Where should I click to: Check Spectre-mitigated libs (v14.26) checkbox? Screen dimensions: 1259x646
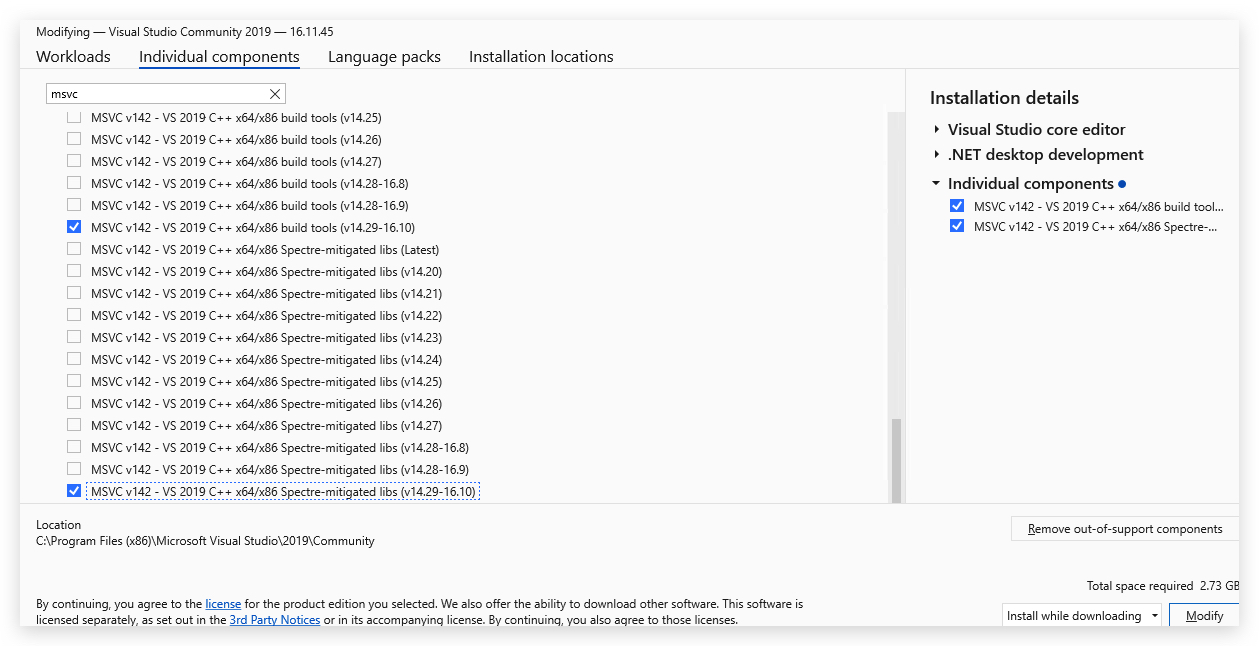pos(74,404)
